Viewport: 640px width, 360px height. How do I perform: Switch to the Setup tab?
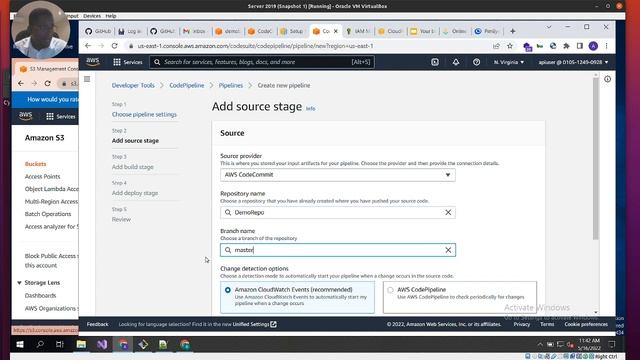293,31
